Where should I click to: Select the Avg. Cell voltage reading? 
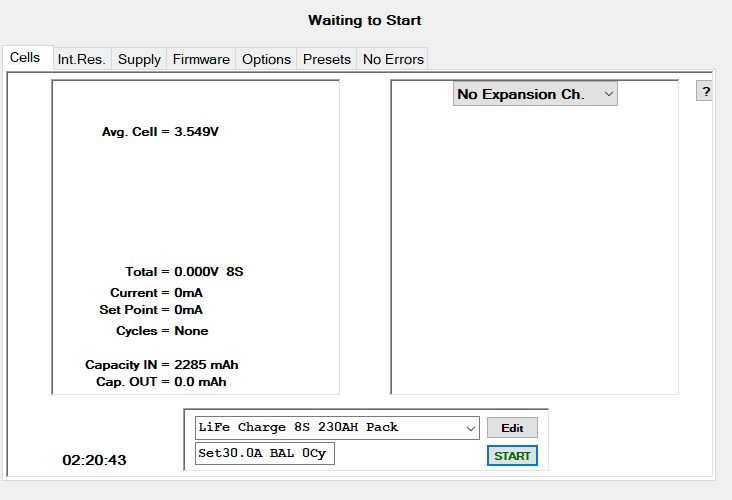[x=160, y=132]
